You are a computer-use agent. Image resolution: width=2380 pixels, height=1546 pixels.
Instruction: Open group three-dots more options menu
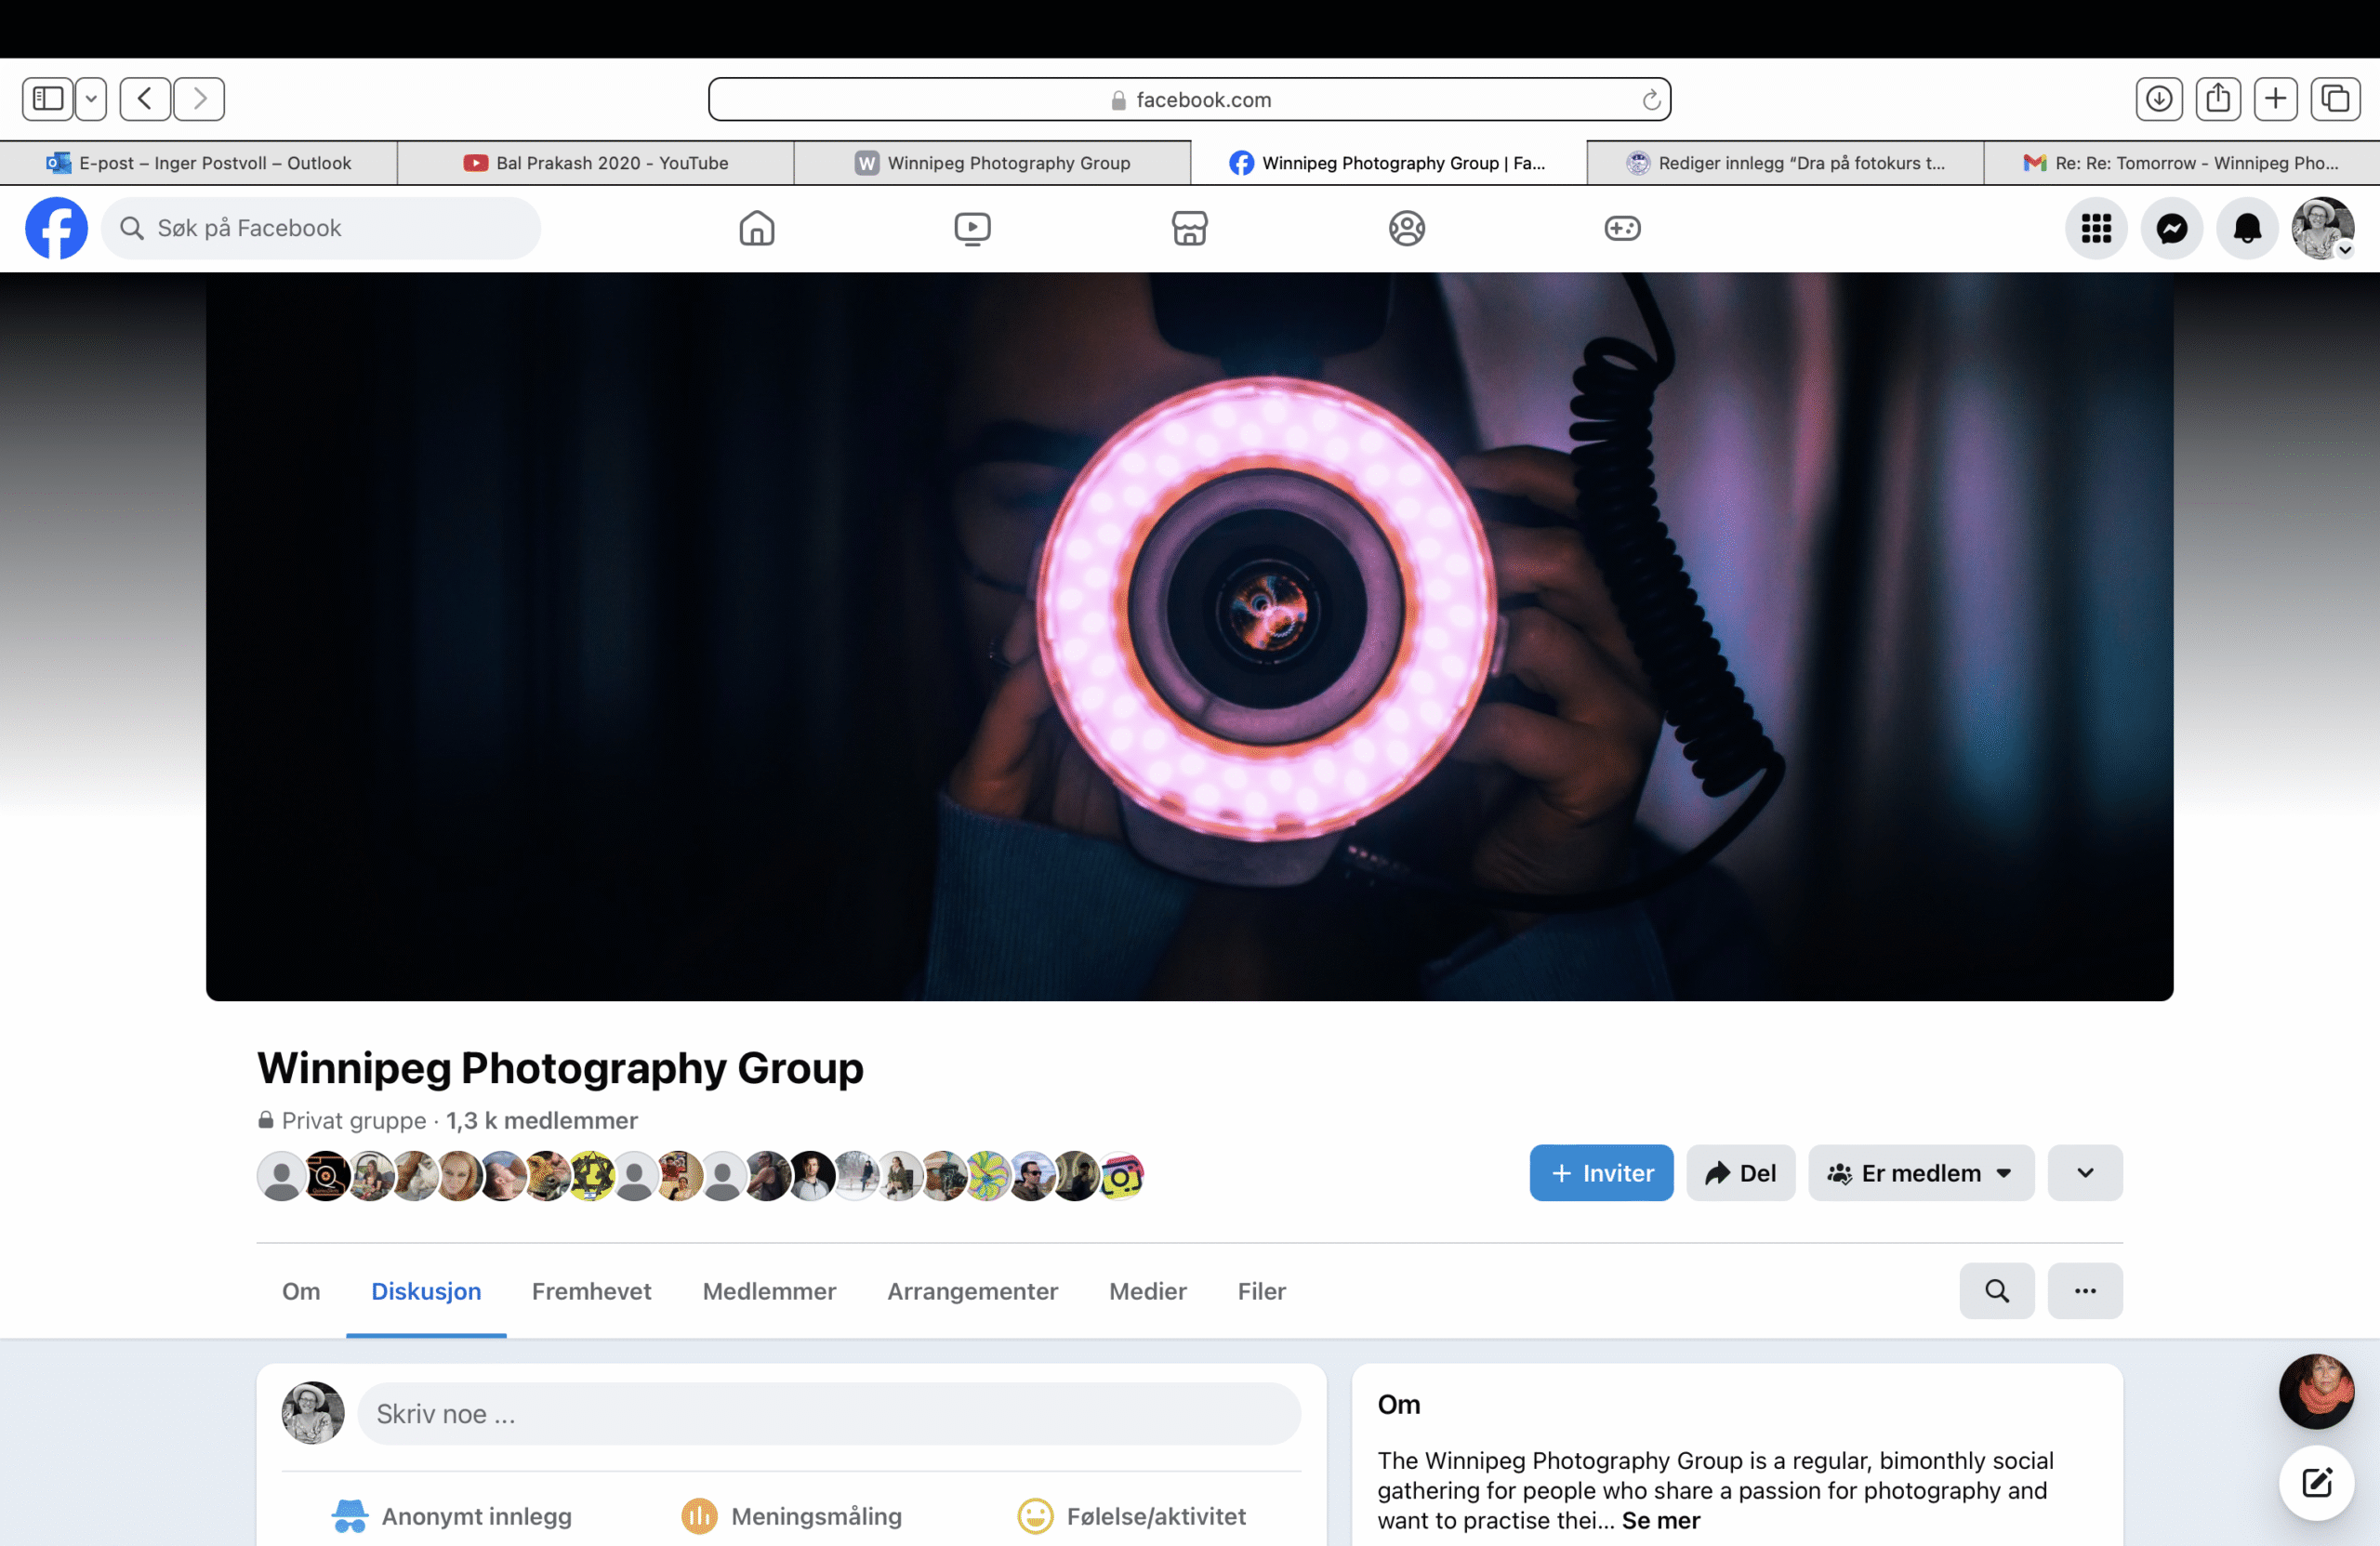pos(2084,1290)
